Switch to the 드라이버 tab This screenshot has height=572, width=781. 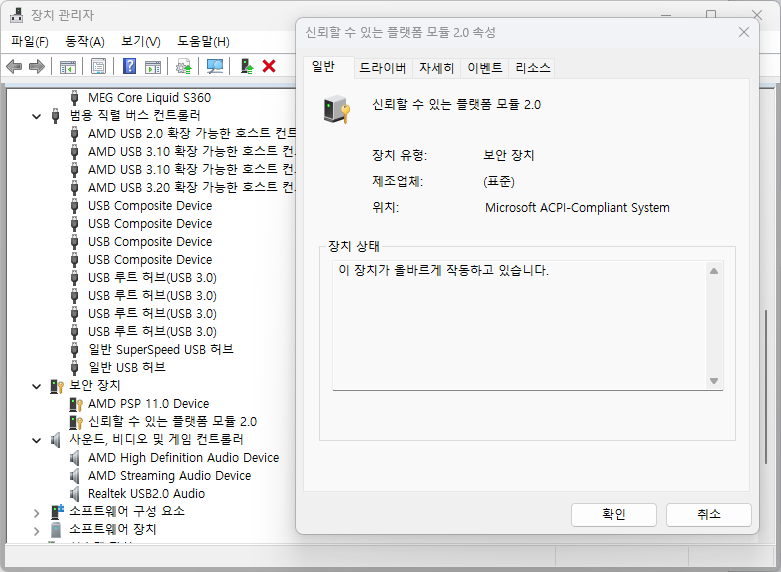383,68
